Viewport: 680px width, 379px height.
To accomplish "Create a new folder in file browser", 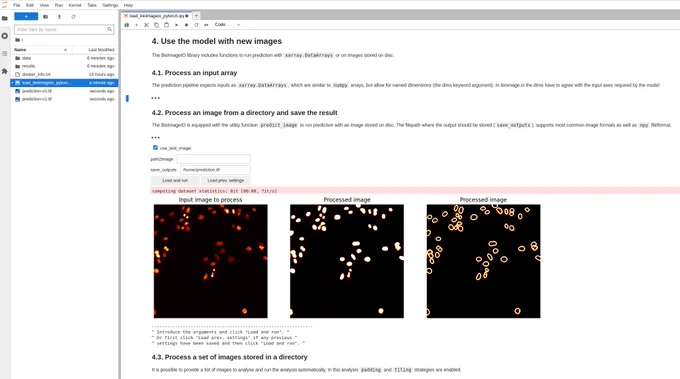I will pyautogui.click(x=46, y=16).
